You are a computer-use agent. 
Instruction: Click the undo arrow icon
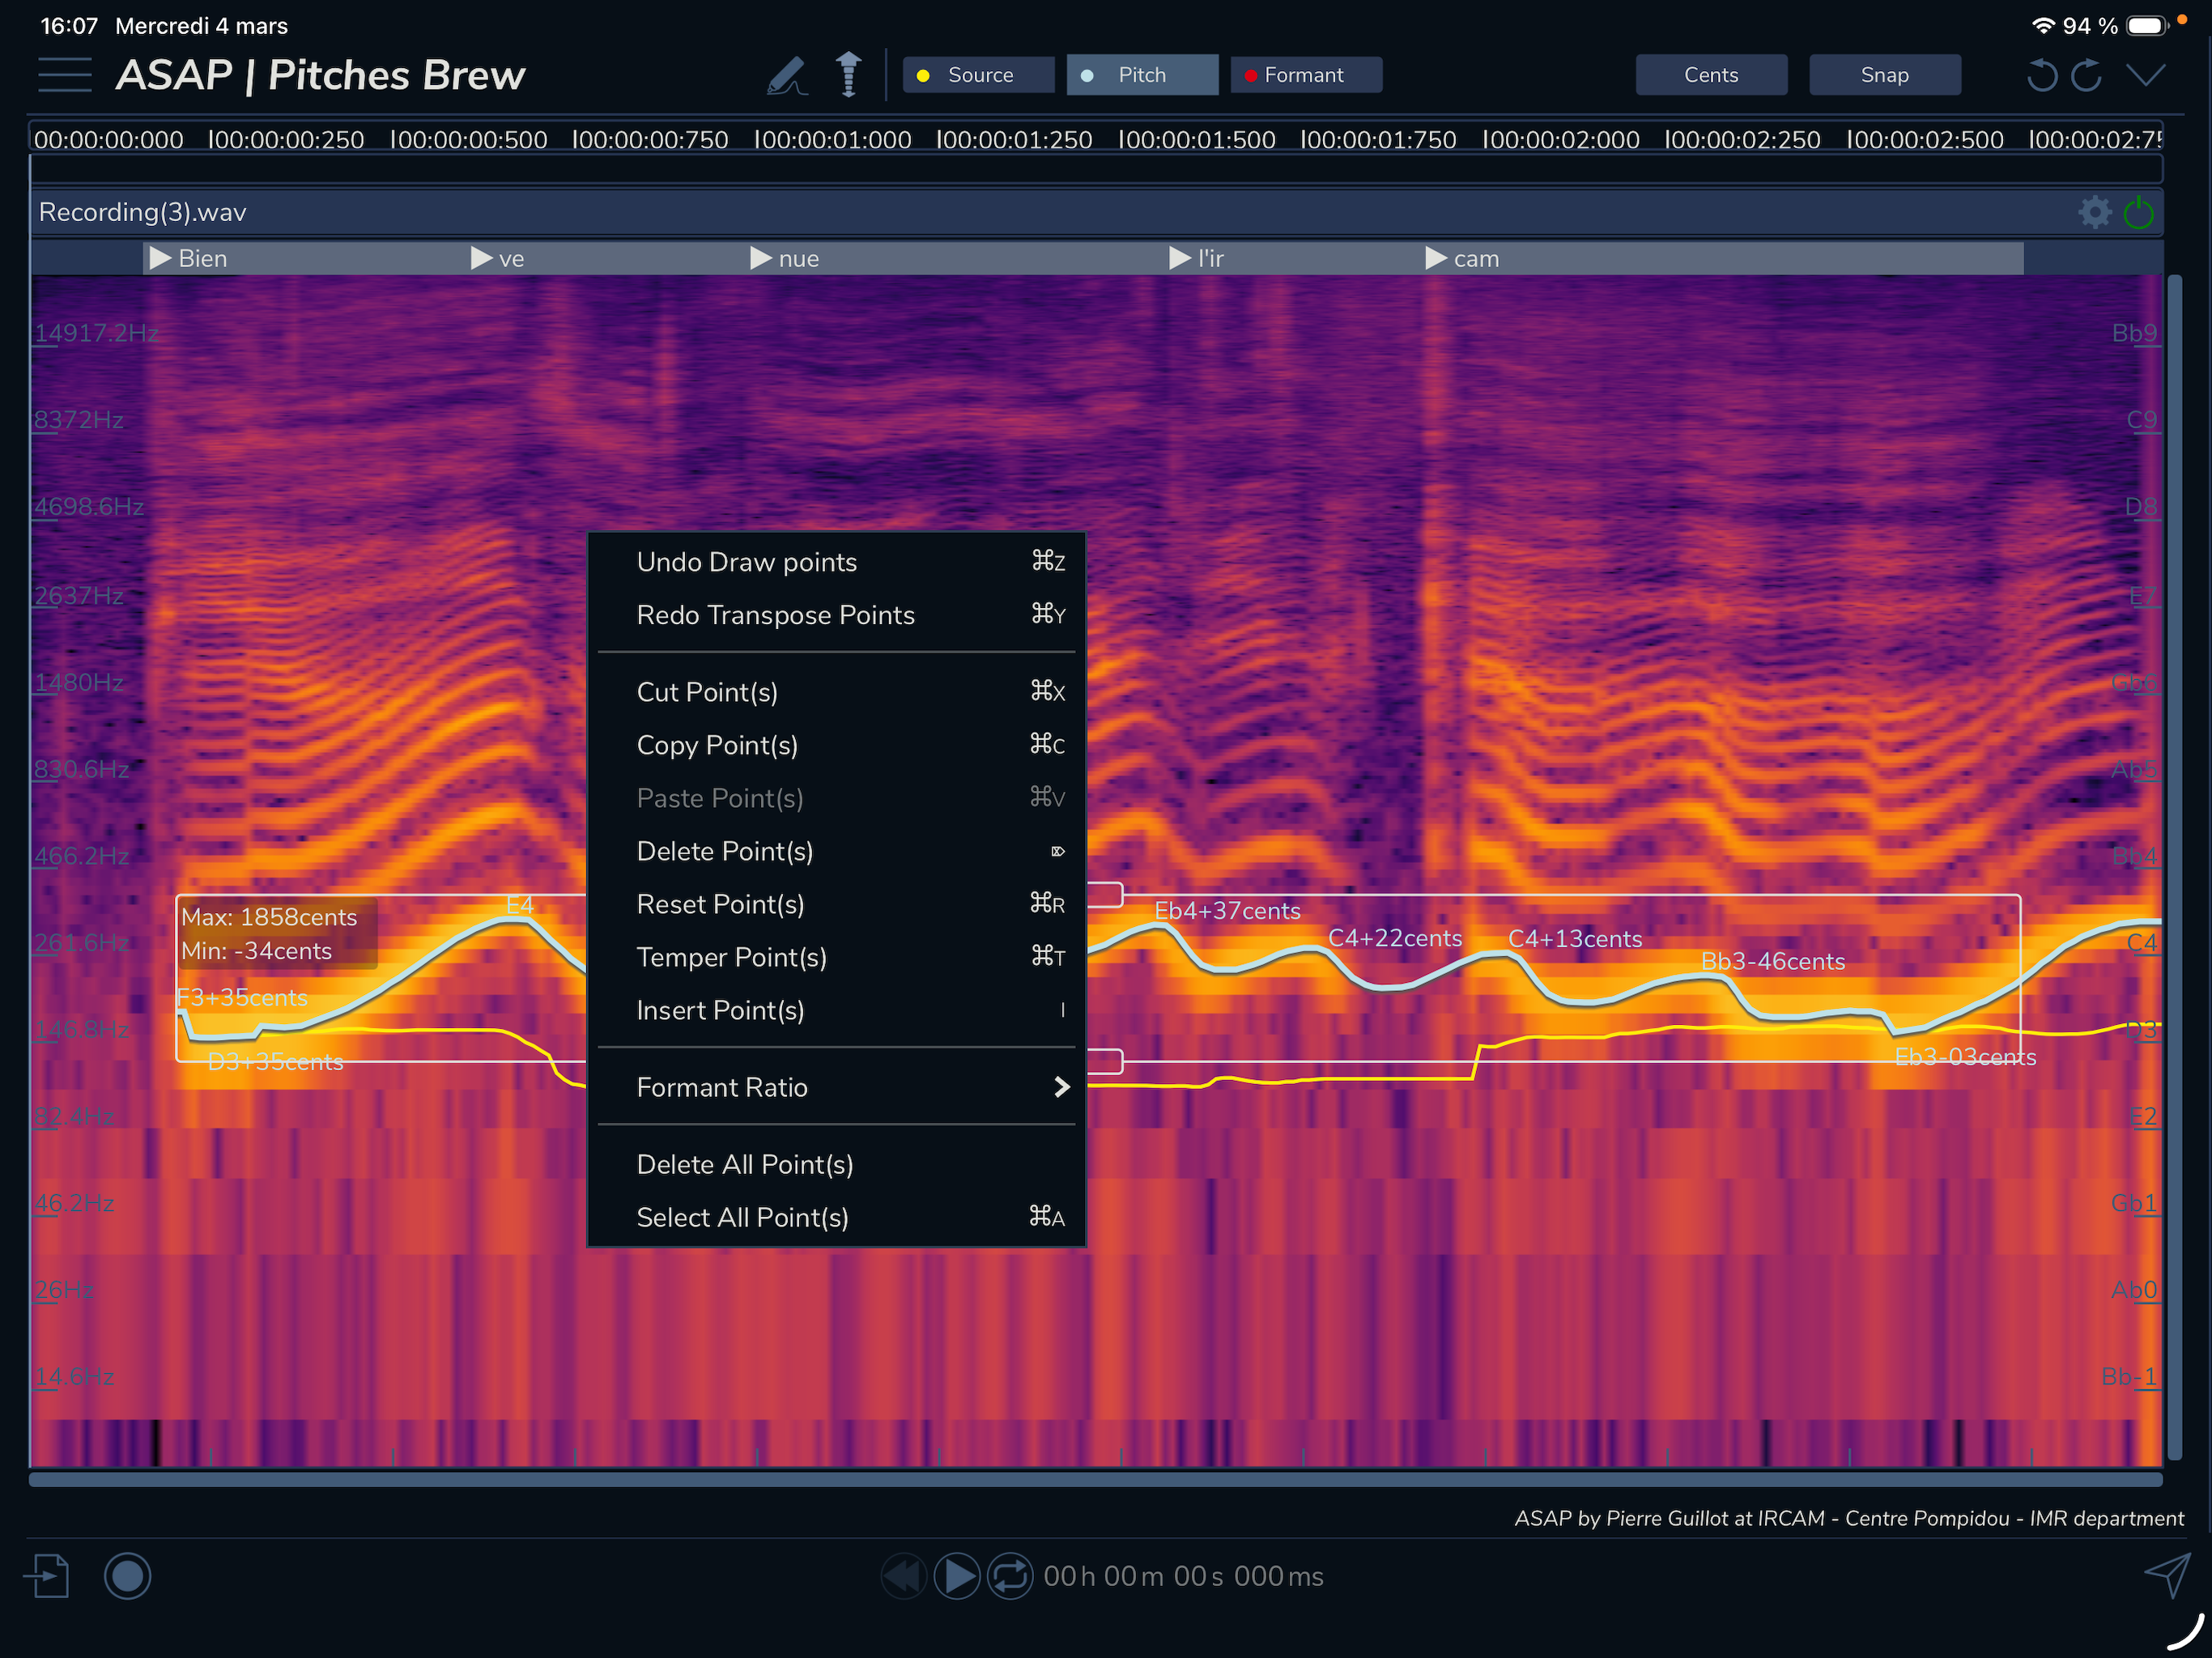(x=2041, y=76)
